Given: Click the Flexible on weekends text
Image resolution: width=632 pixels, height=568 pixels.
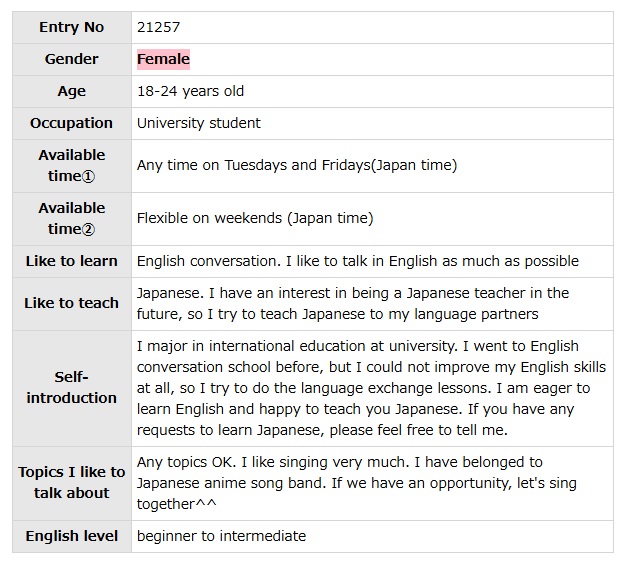Looking at the screenshot, I should 254,218.
